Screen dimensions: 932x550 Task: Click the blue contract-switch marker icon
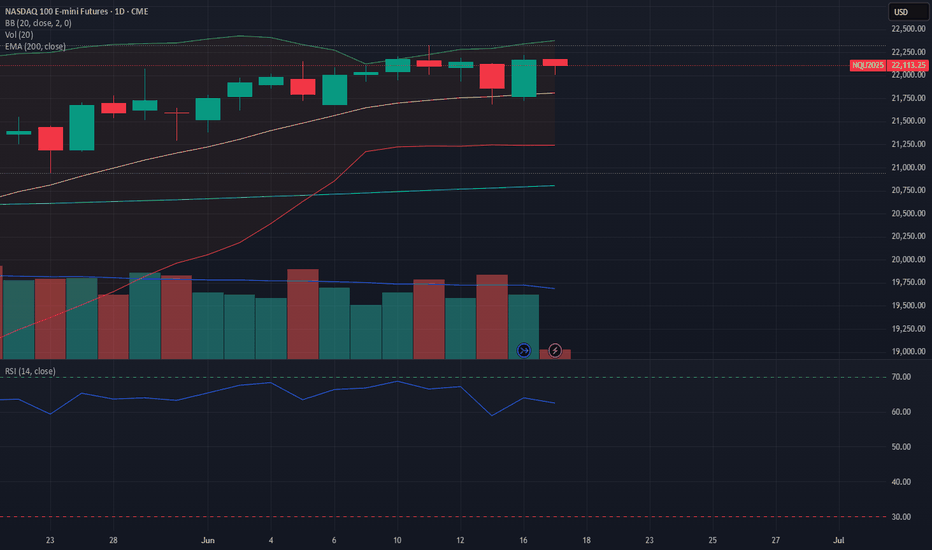click(524, 350)
